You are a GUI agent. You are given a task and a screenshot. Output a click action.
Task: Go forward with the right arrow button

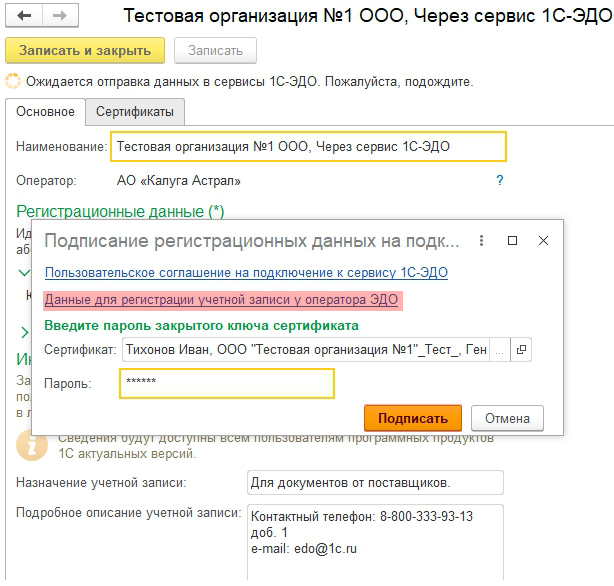[60, 15]
